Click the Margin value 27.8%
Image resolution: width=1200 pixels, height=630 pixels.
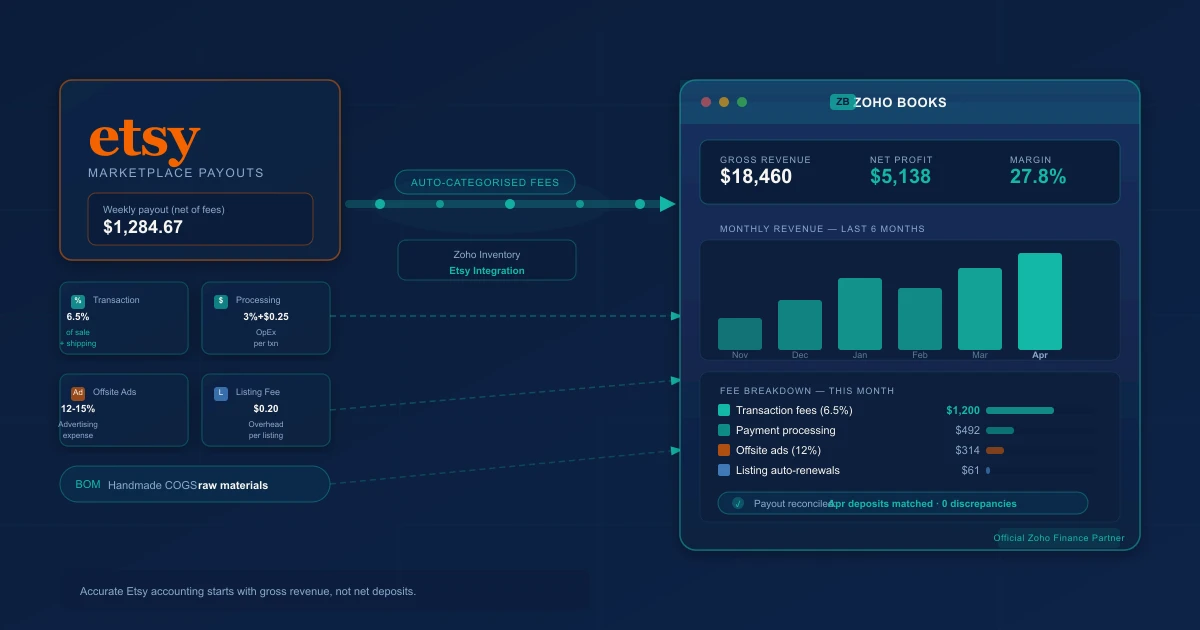coord(1038,177)
